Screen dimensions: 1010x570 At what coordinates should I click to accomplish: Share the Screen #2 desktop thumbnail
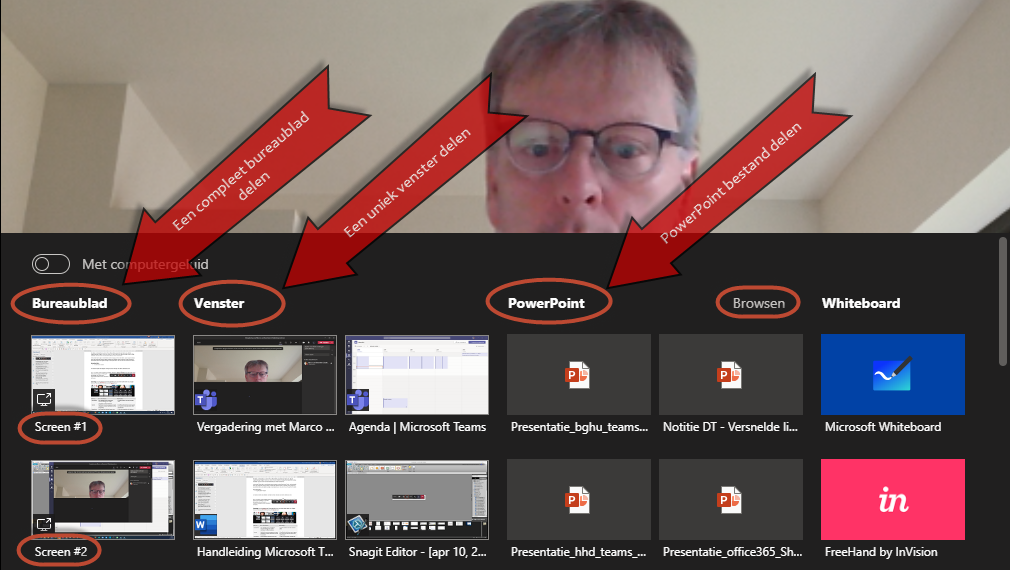tap(103, 499)
